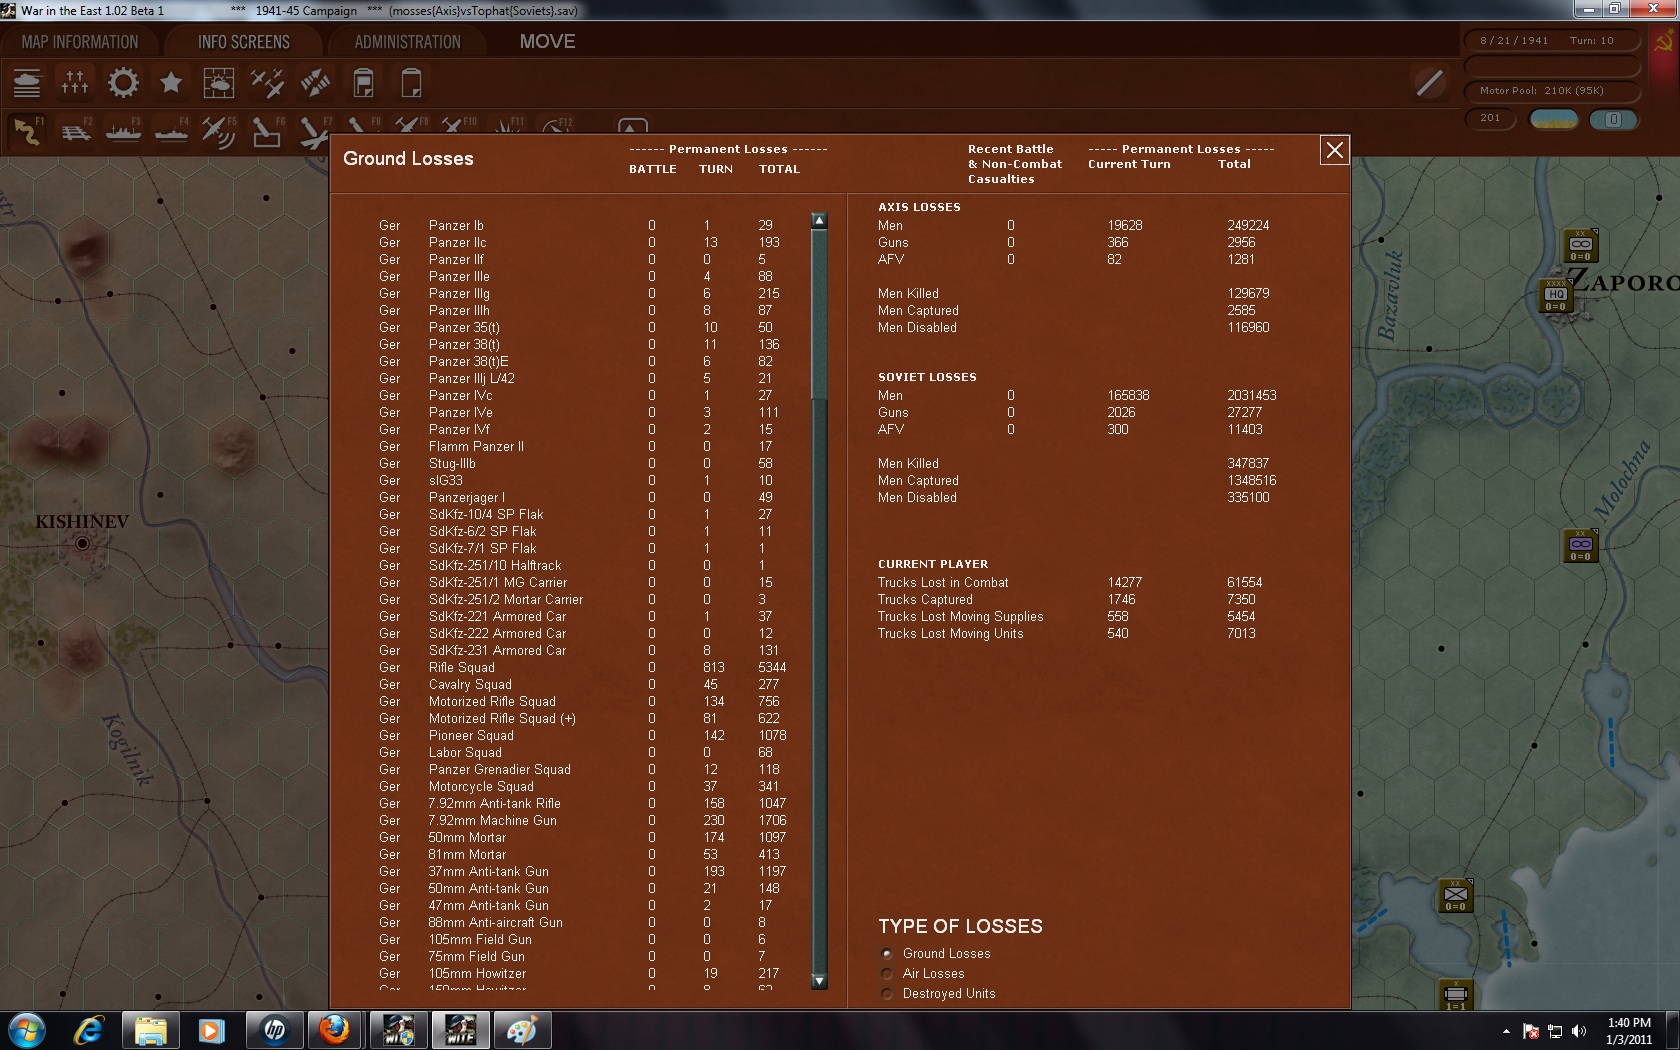The image size is (1680, 1050).
Task: Select the F1 move mode arrow
Action: tap(27, 131)
